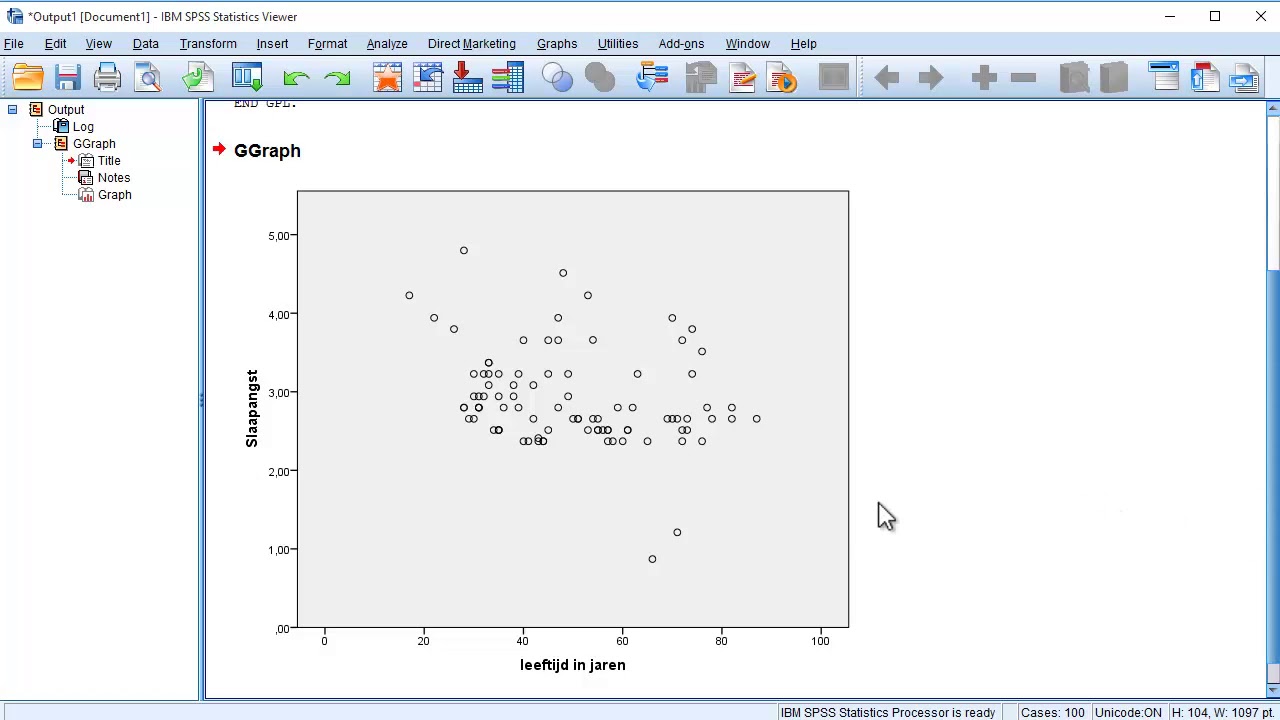Click the Insert Title icon

click(x=1204, y=78)
